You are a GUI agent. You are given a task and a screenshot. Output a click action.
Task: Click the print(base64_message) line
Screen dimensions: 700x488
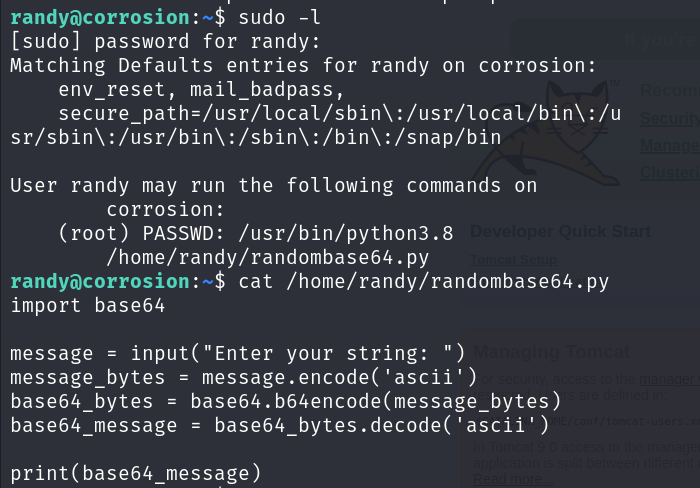pyautogui.click(x=135, y=473)
